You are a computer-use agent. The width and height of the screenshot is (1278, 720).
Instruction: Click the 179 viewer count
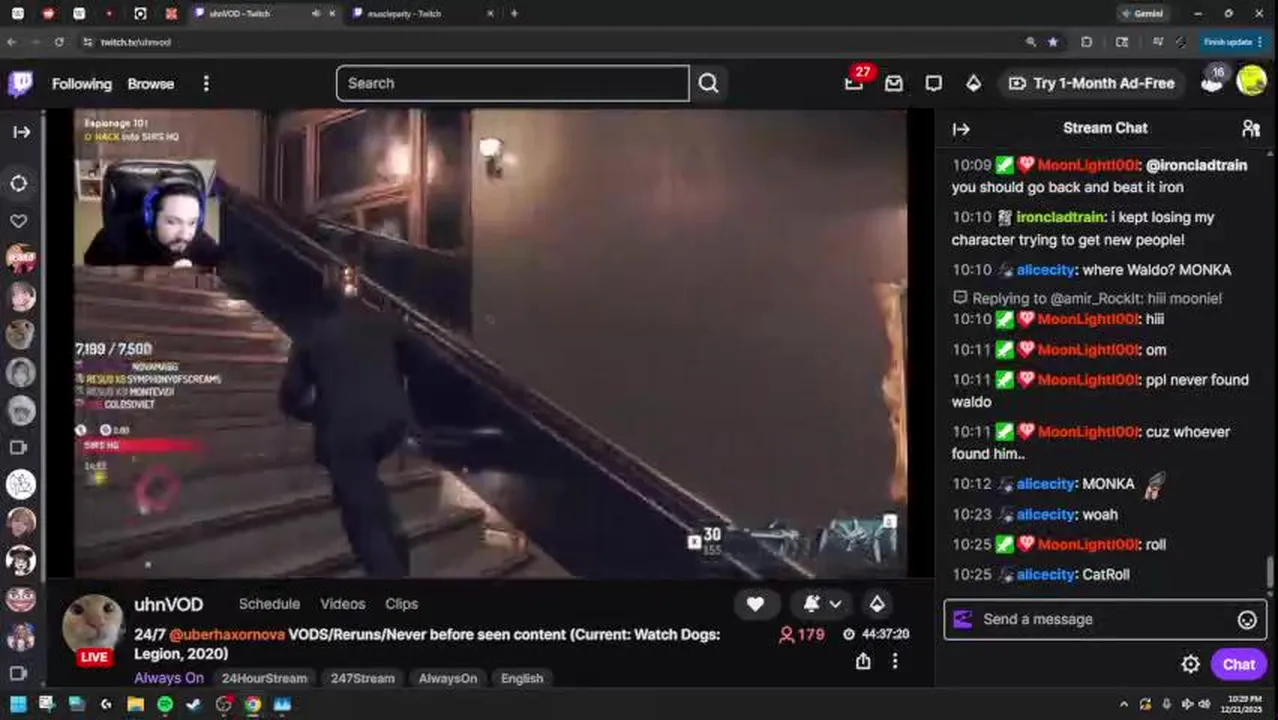[x=802, y=635]
